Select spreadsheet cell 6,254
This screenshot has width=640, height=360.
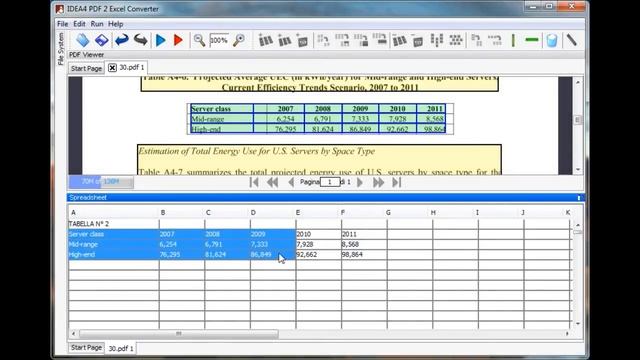182,244
